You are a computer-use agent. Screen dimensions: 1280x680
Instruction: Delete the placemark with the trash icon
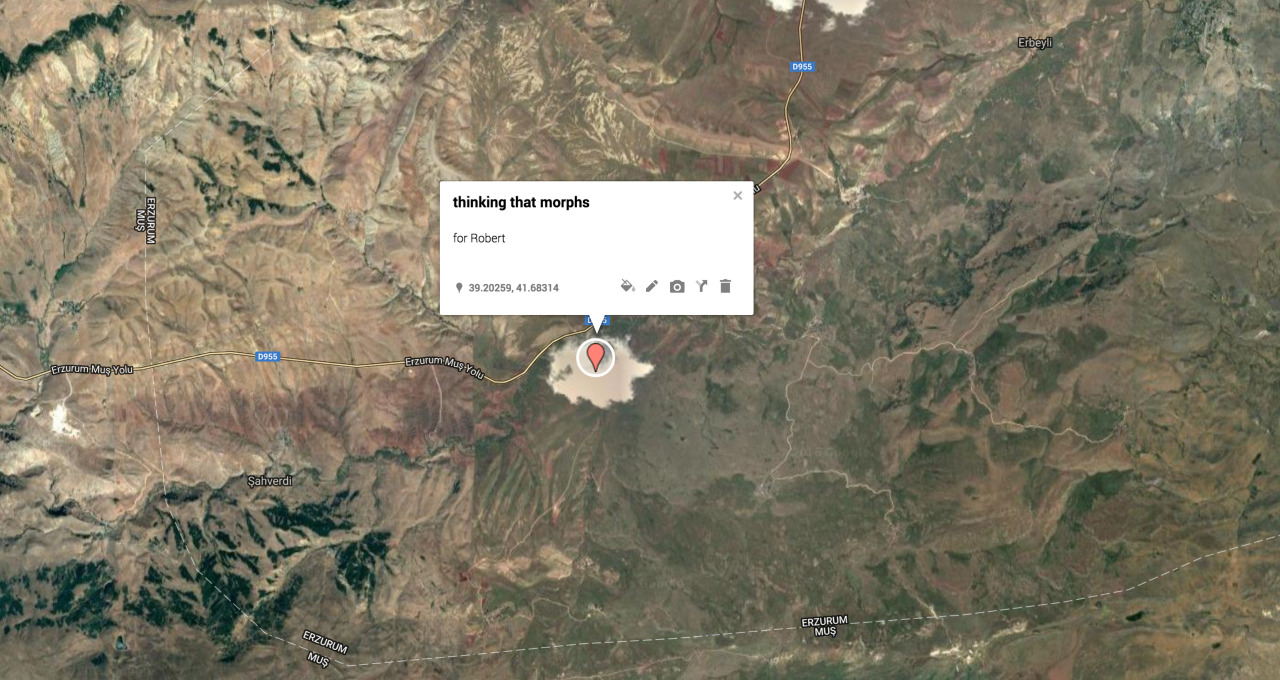click(x=726, y=286)
